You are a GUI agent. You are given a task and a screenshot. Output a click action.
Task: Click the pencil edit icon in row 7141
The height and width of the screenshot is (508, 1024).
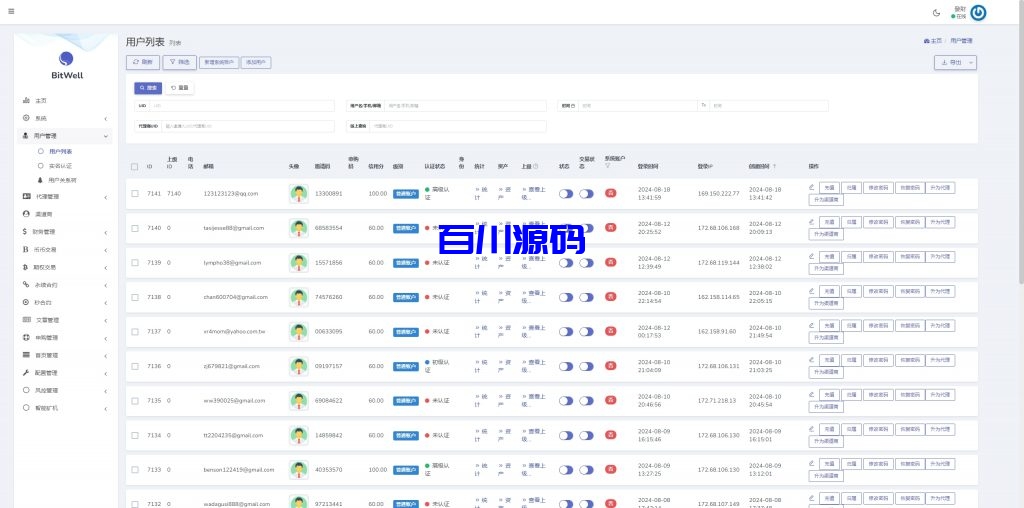tap(812, 187)
